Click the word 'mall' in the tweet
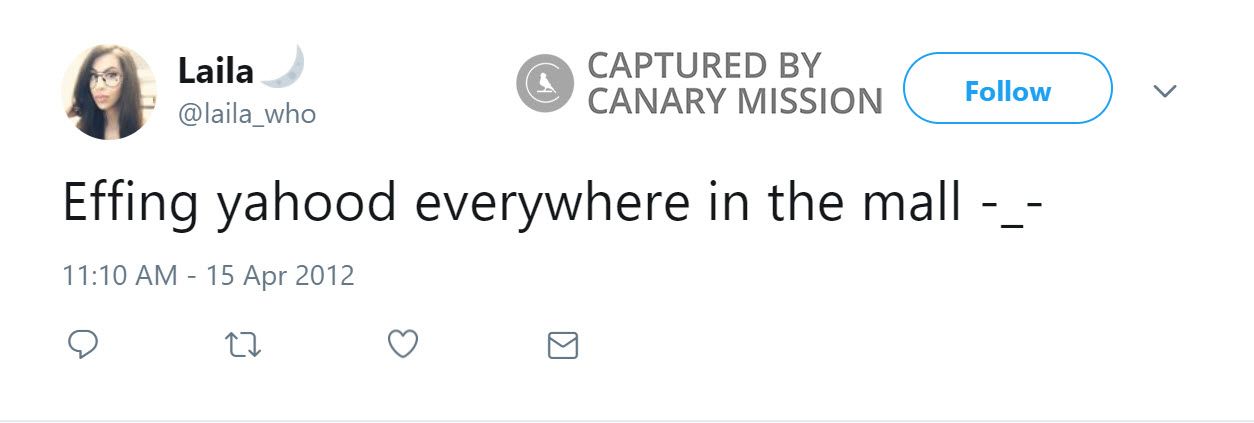The width and height of the screenshot is (1254, 423). click(x=915, y=203)
